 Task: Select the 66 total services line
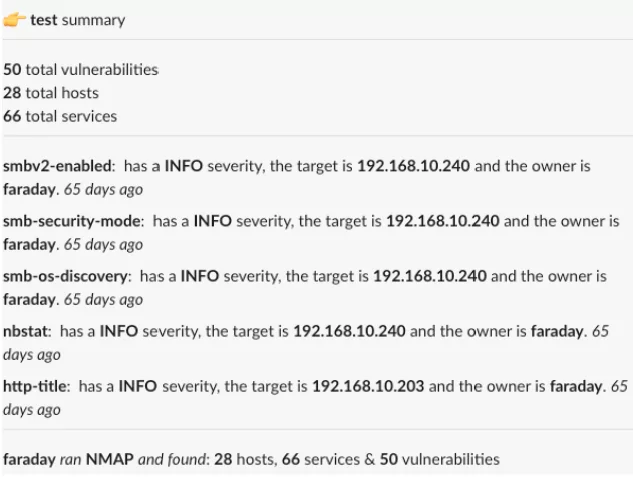click(x=60, y=116)
